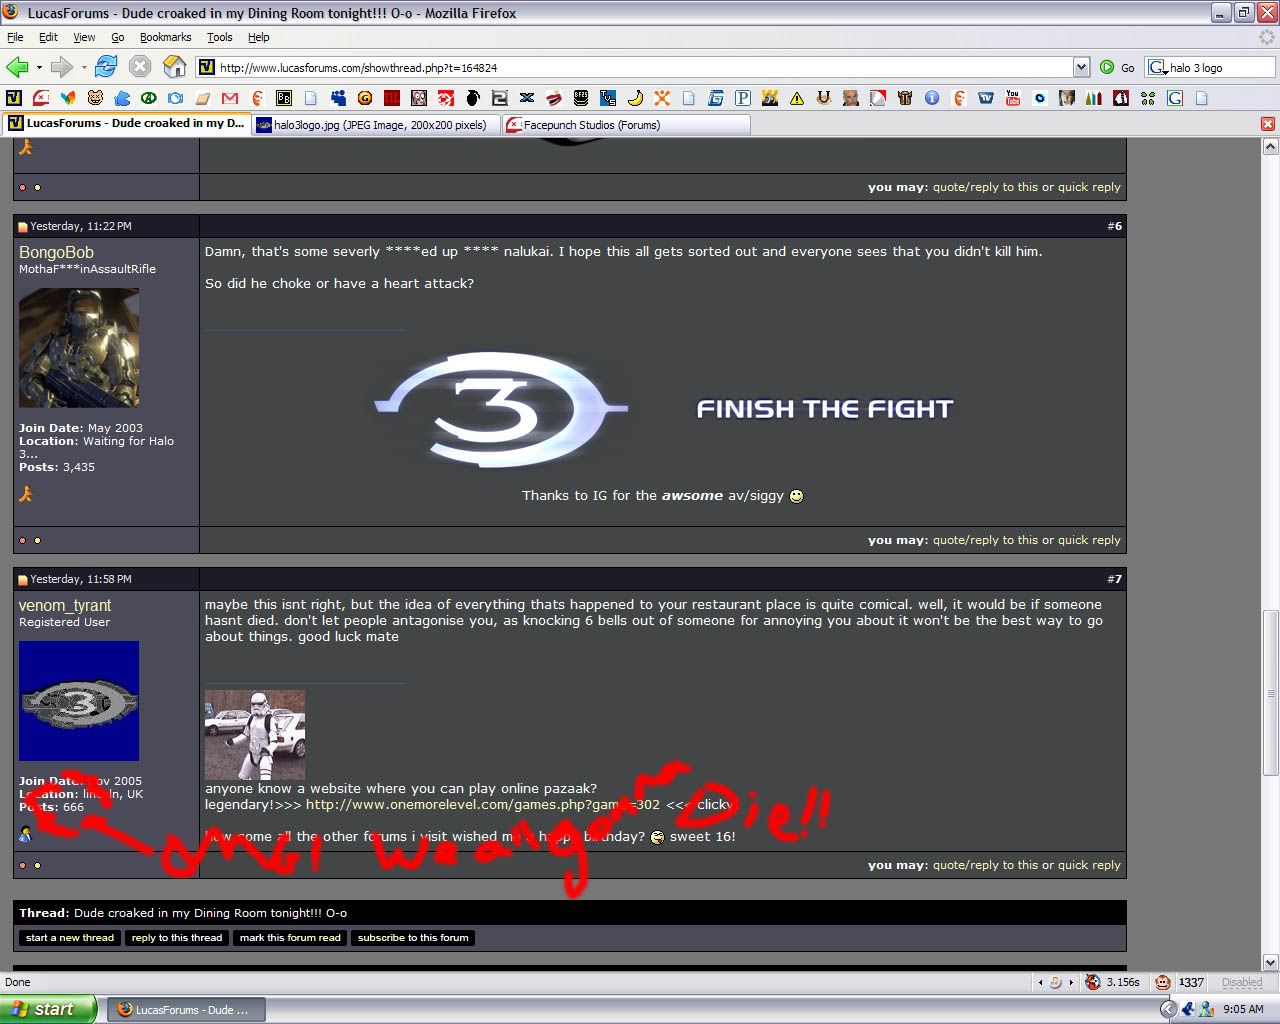Screen dimensions: 1280x1024
Task: Open venom_tyrant's user profile link
Action: tap(65, 605)
